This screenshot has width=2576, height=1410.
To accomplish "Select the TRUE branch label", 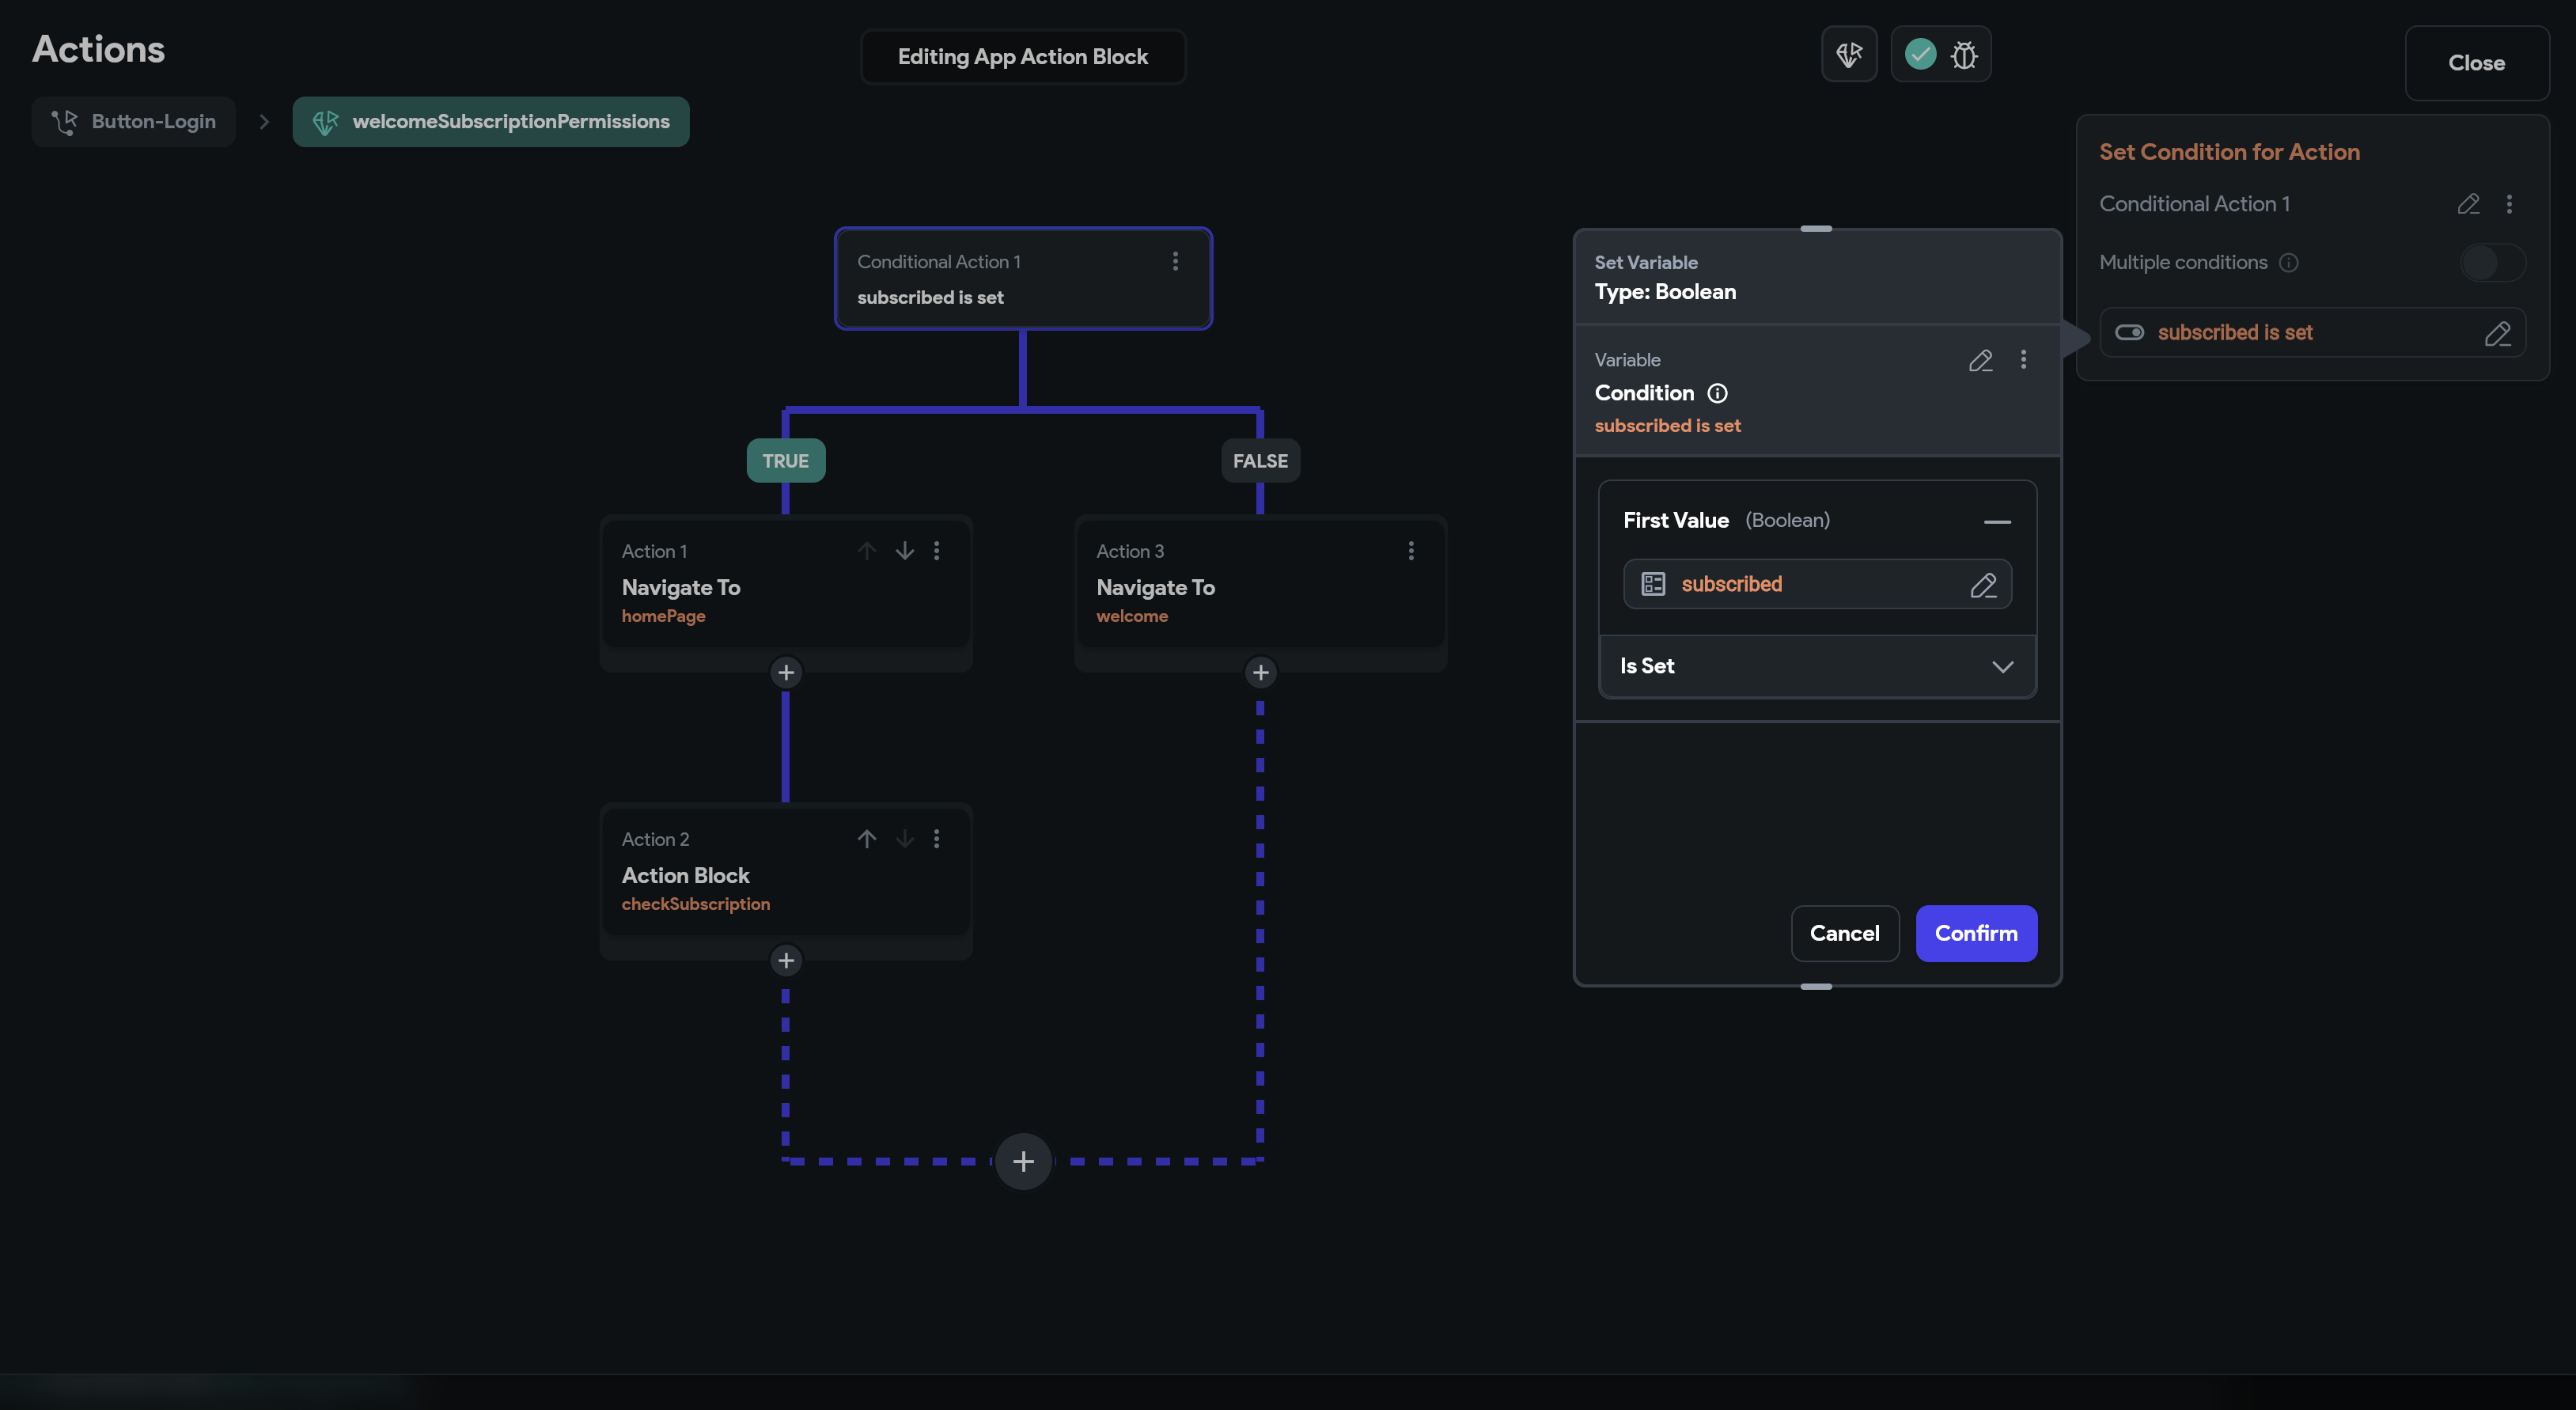I will (785, 461).
